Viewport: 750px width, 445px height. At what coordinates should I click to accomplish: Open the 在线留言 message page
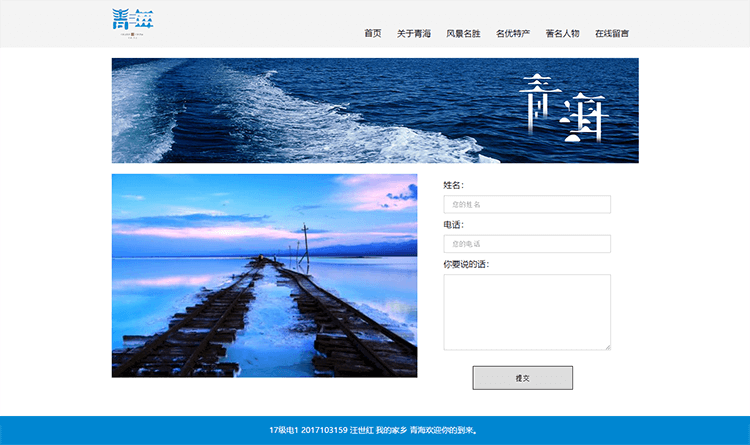point(612,33)
